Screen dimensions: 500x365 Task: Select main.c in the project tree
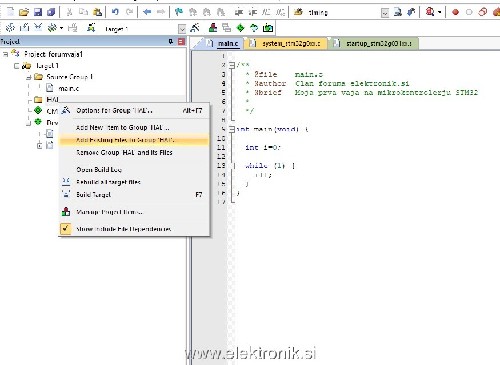pyautogui.click(x=69, y=88)
